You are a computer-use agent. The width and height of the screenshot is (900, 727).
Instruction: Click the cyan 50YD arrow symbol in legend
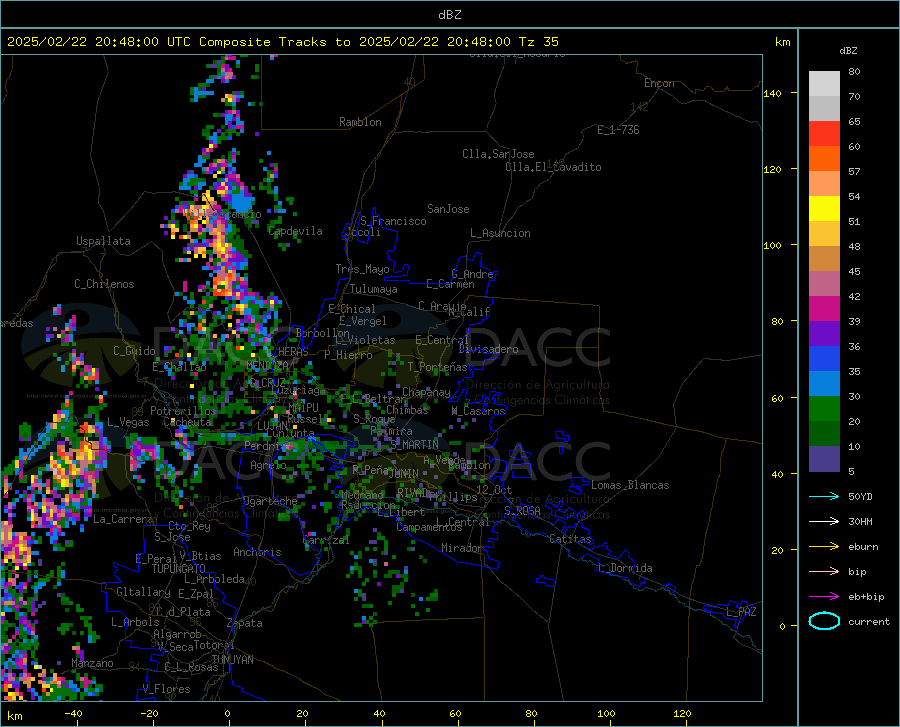click(x=824, y=496)
